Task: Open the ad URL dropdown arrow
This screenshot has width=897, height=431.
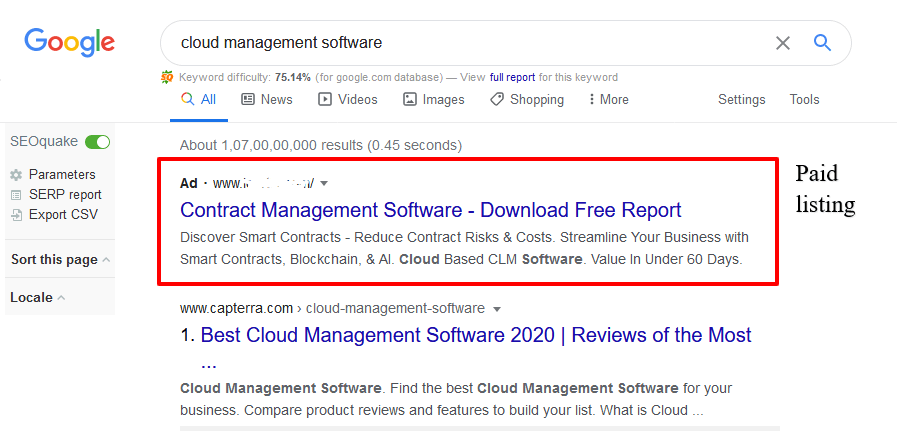Action: [324, 184]
